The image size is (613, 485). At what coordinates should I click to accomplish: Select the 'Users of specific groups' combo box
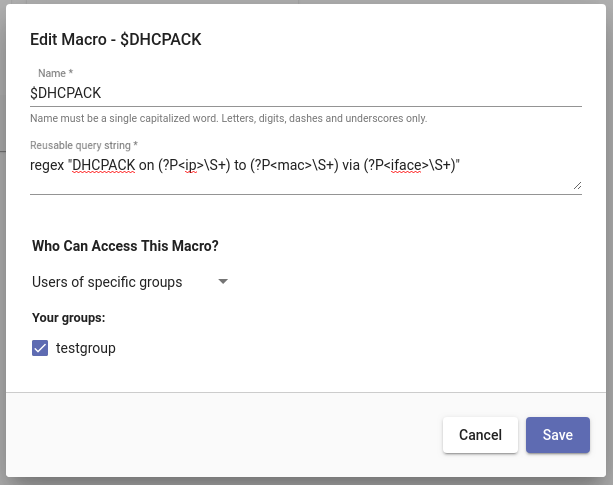click(130, 282)
